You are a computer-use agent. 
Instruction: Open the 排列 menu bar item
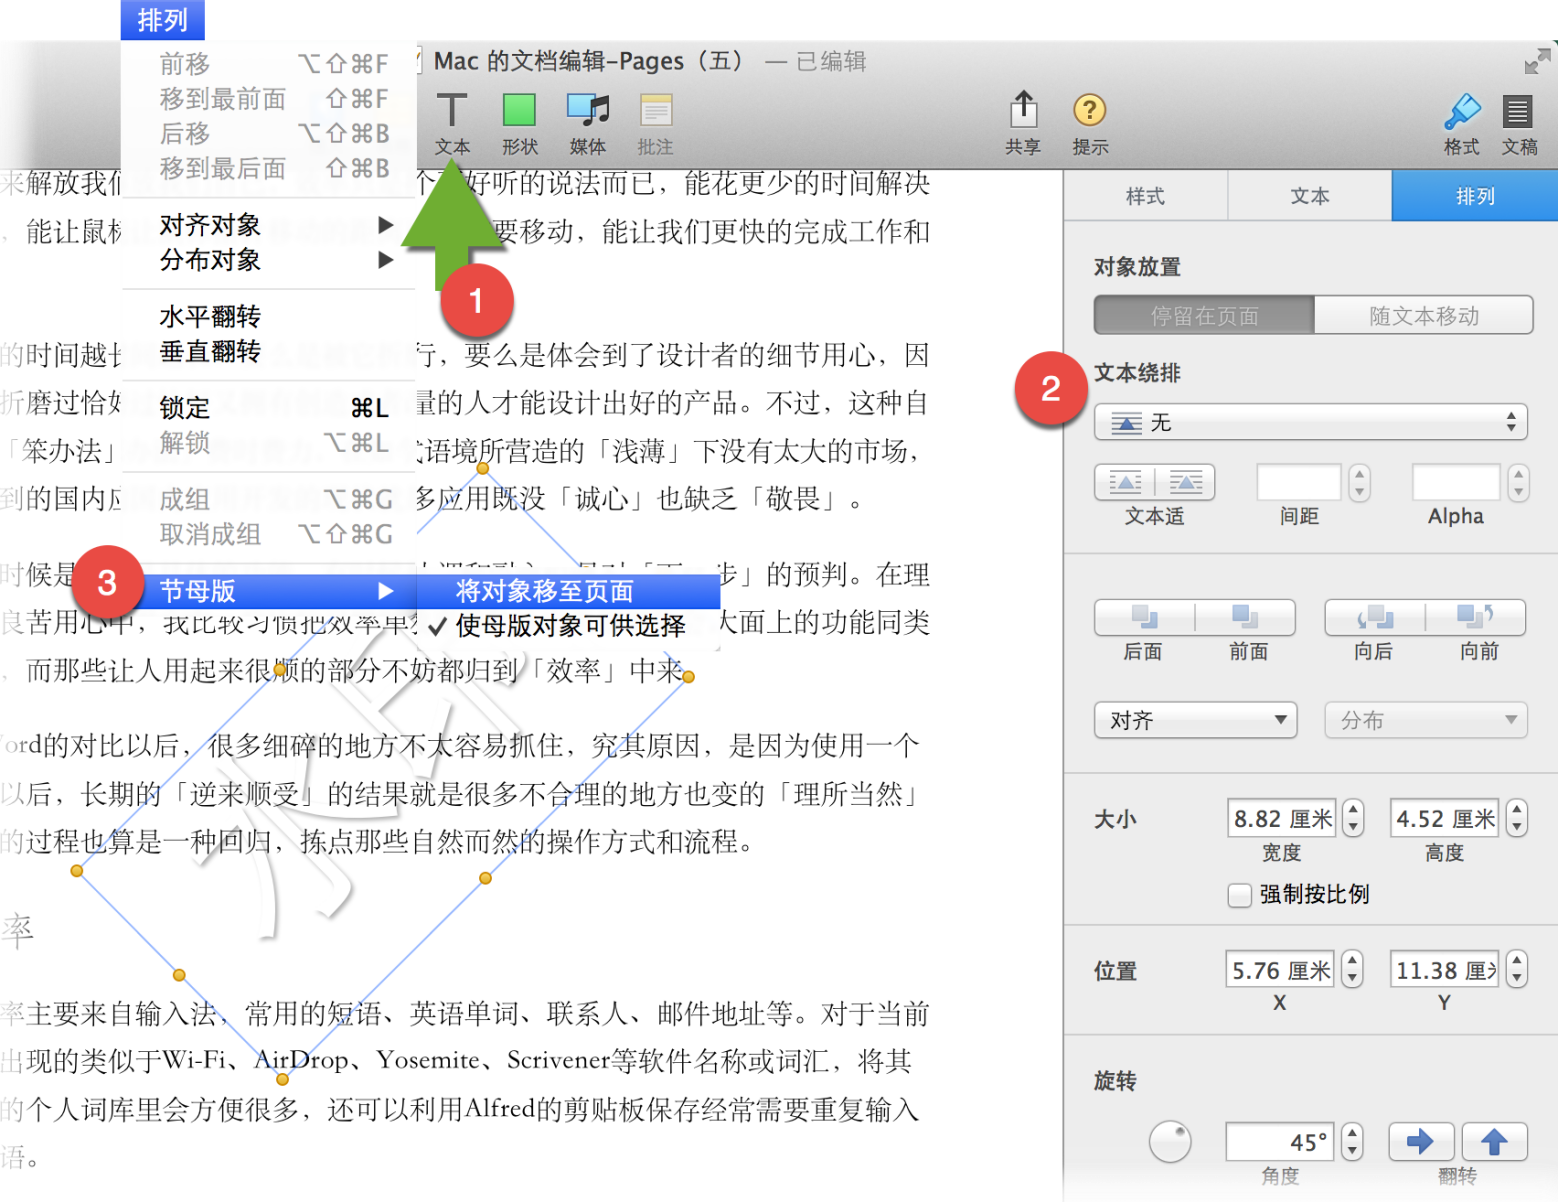[162, 20]
